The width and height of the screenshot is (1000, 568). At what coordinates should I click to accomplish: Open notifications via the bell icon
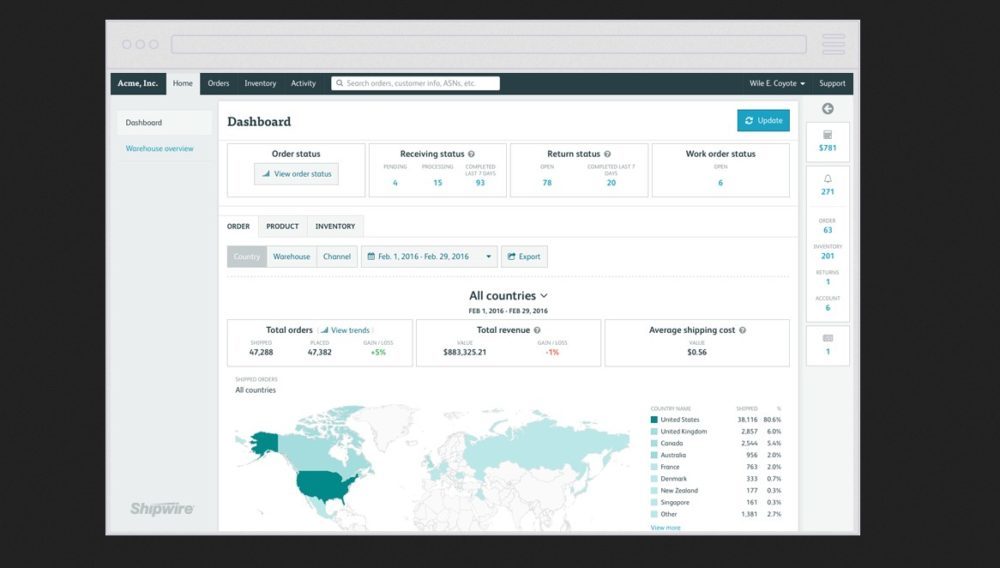tap(827, 177)
